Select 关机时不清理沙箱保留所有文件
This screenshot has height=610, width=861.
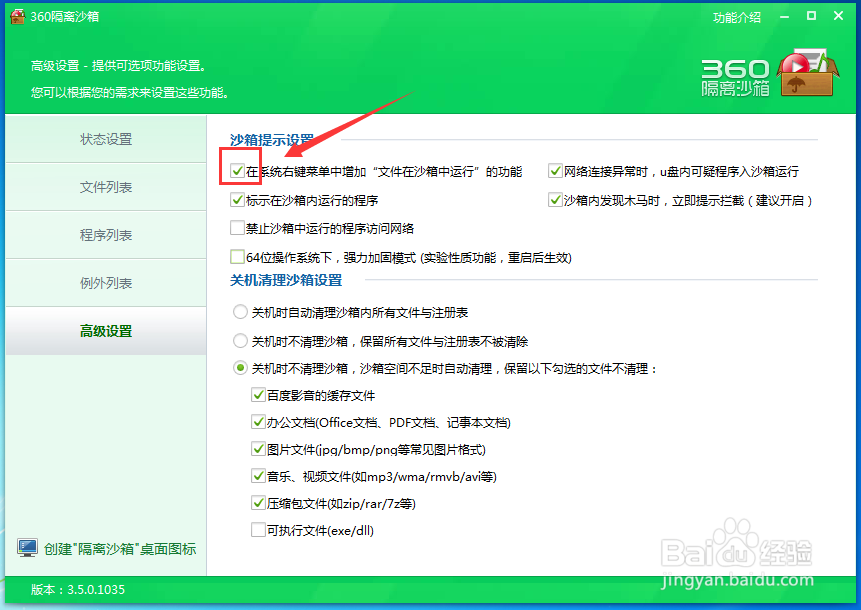coord(240,339)
